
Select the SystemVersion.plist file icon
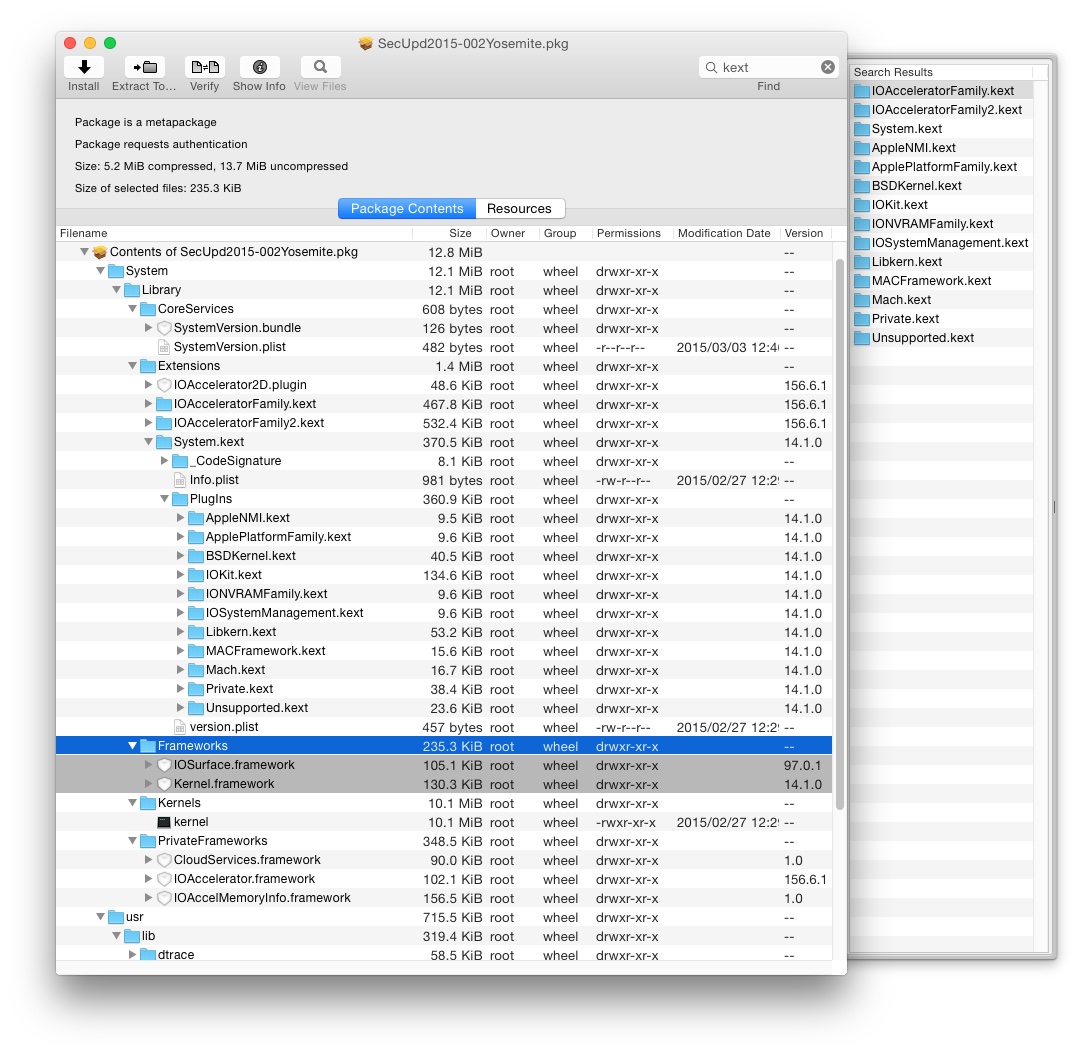click(164, 347)
